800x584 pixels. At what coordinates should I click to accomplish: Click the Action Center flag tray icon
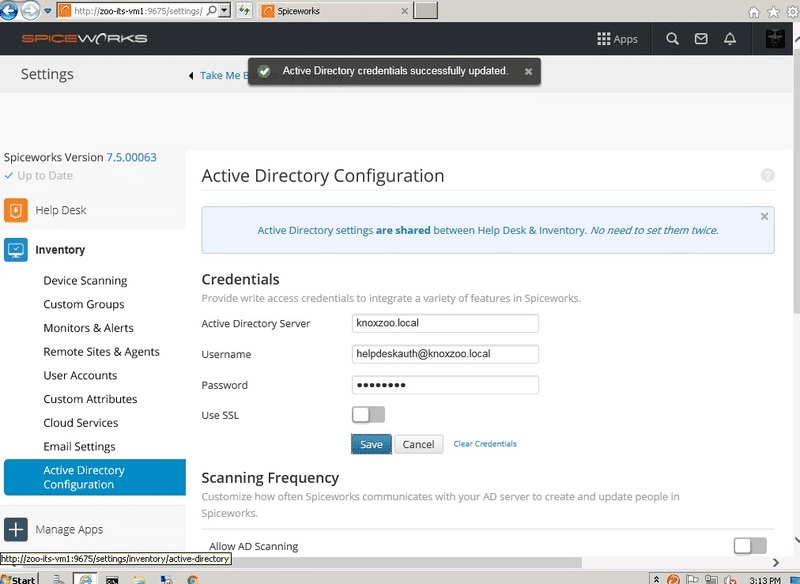(x=692, y=579)
